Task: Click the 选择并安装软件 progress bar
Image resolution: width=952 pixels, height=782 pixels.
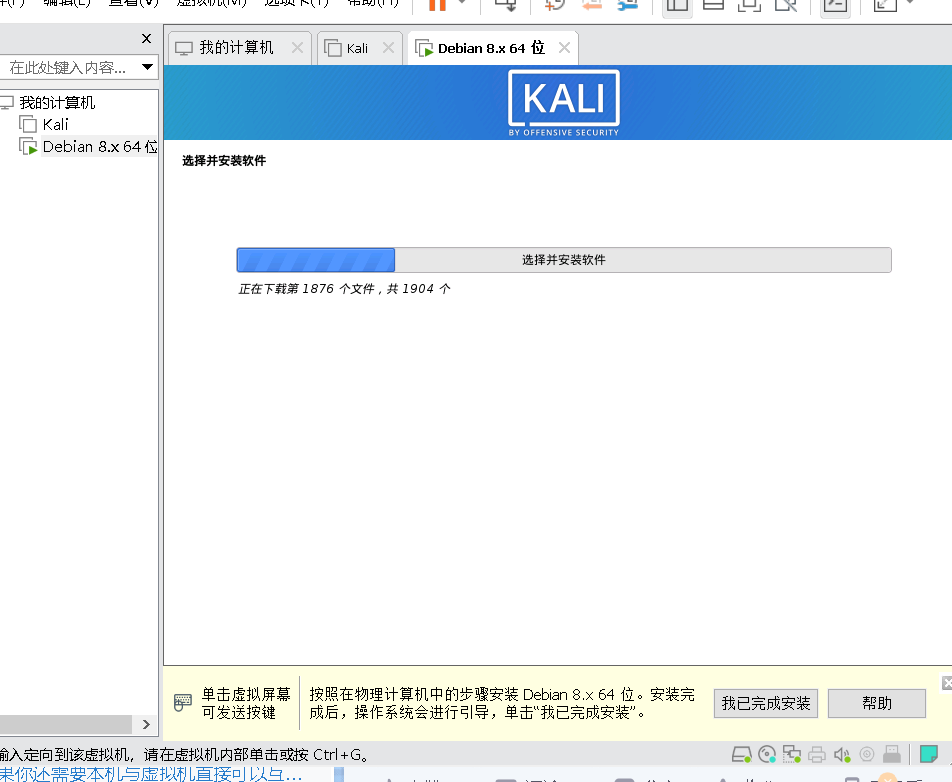Action: [563, 260]
